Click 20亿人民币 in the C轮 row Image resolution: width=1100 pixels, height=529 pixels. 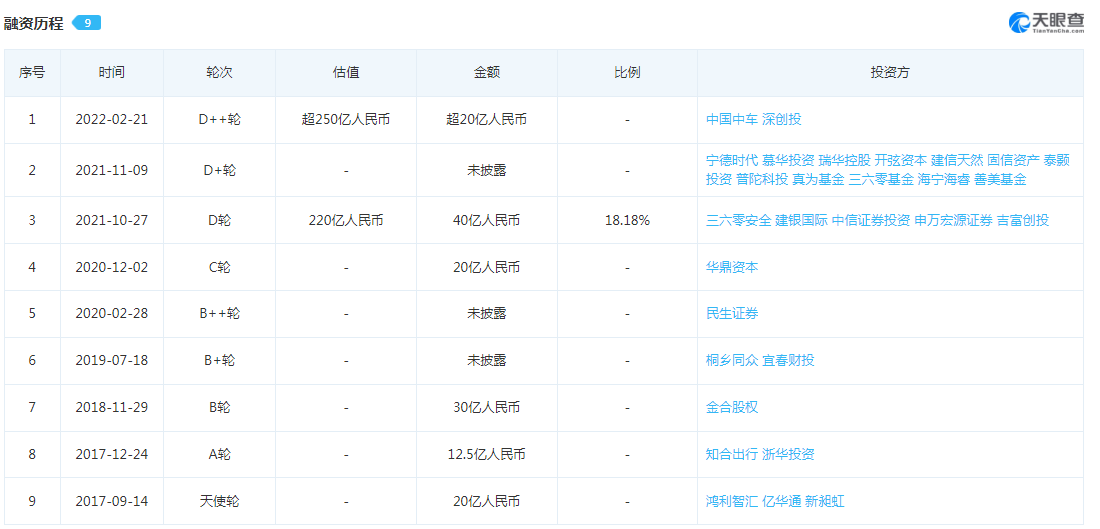[x=487, y=267]
